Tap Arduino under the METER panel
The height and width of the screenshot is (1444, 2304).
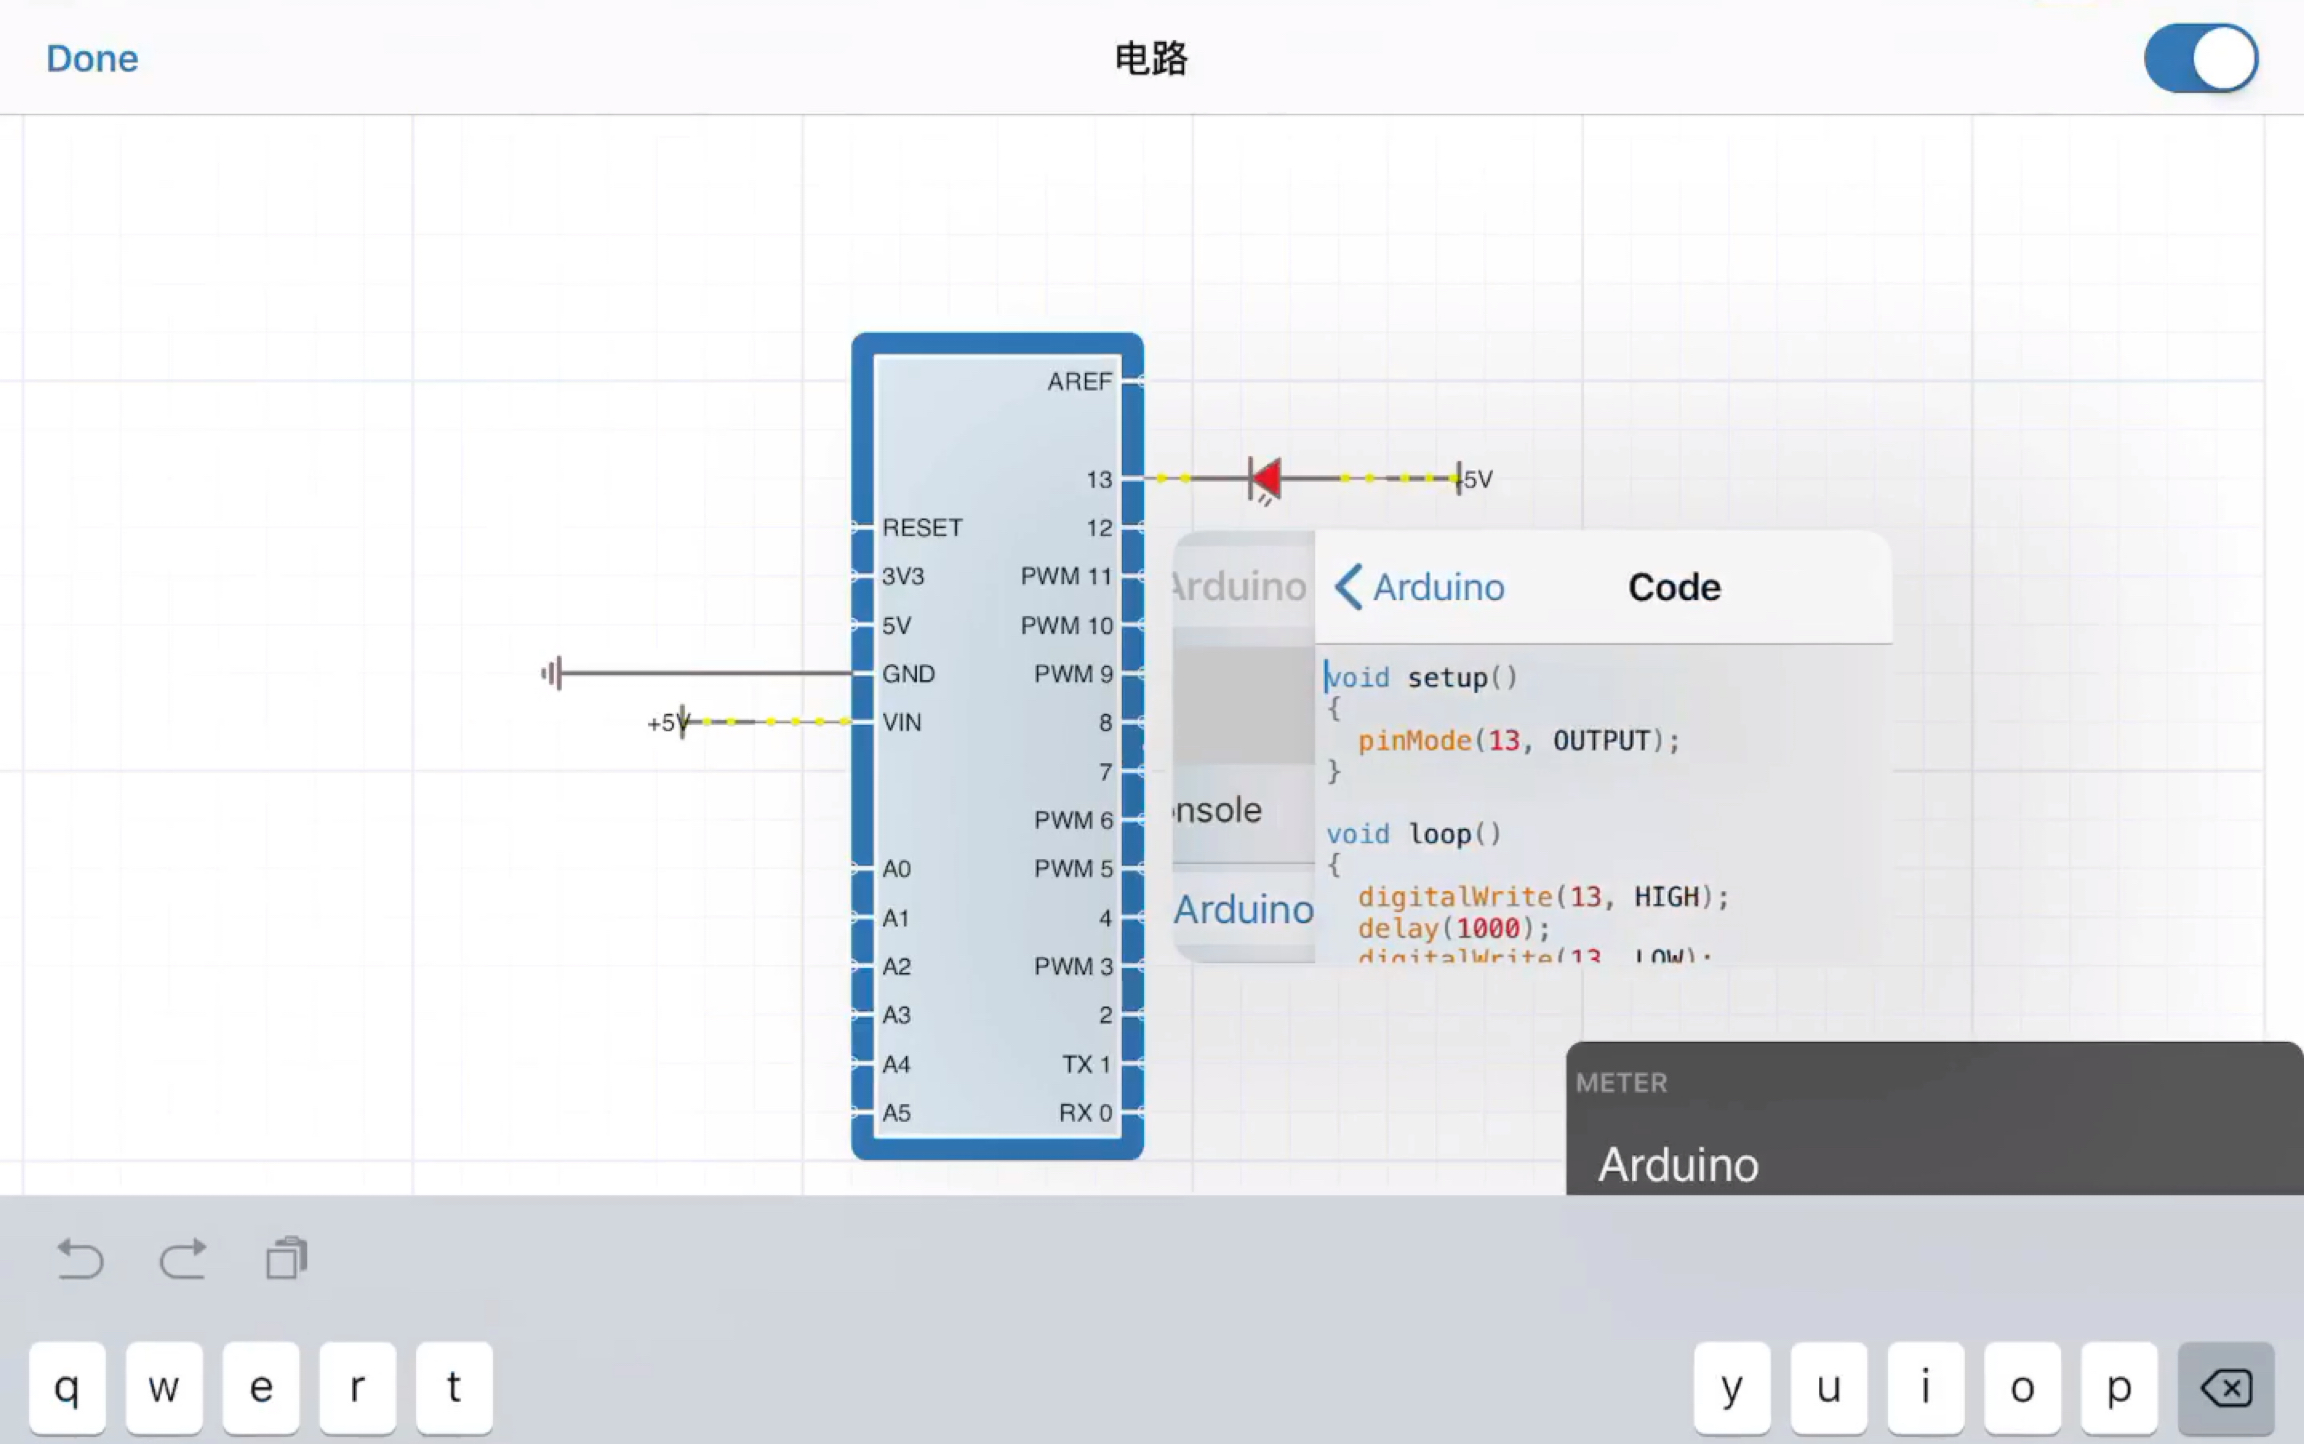tap(1678, 1164)
